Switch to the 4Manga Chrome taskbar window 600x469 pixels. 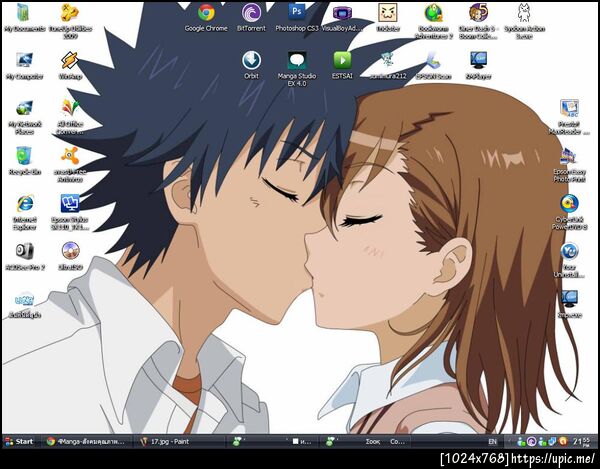point(86,441)
